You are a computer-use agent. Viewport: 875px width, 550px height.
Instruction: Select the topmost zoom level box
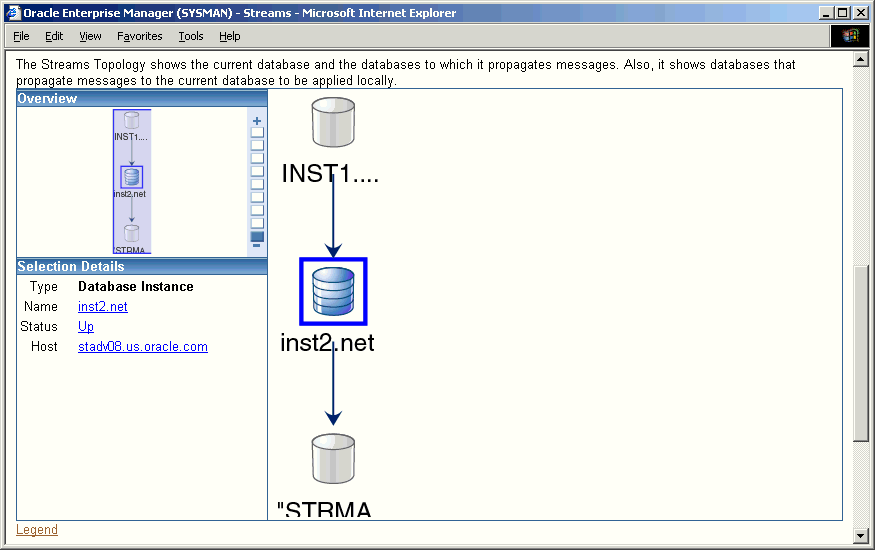tap(257, 132)
